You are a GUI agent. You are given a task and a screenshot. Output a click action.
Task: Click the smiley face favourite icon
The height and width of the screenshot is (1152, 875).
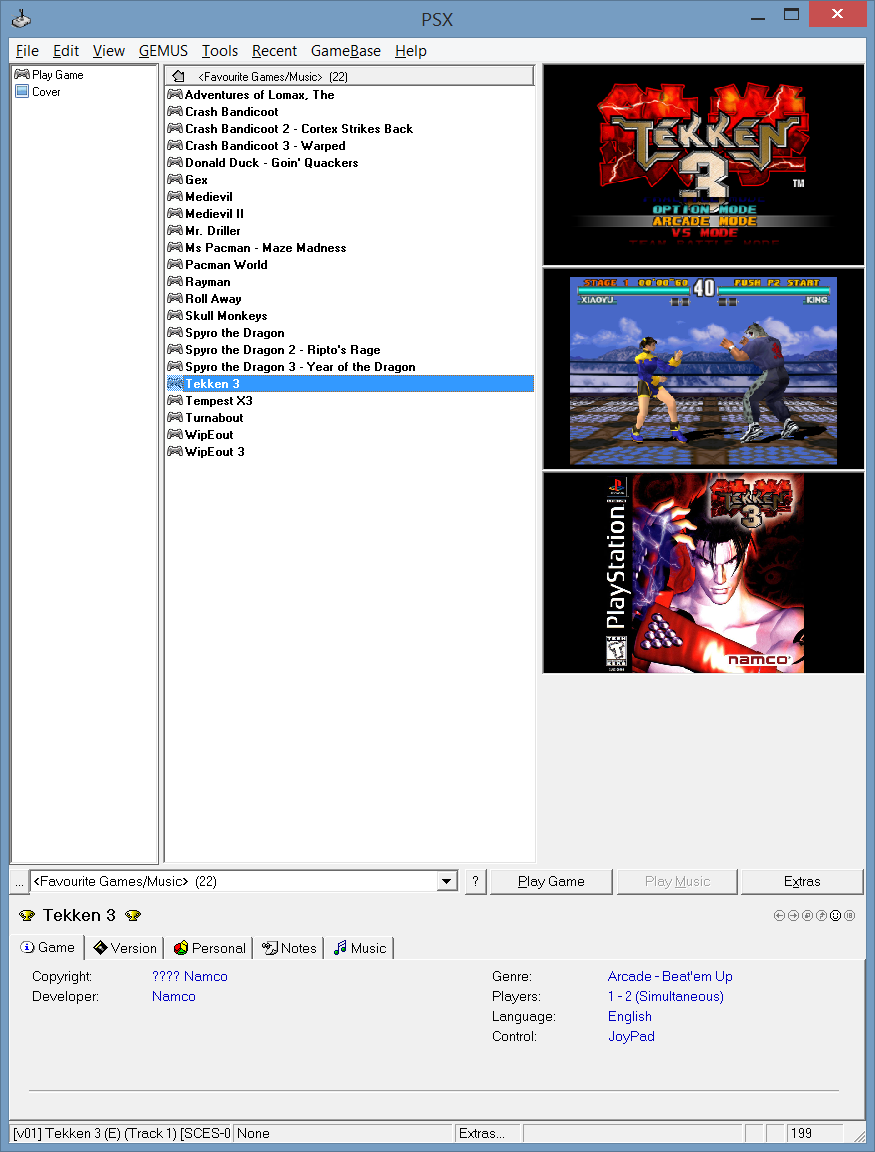[835, 915]
